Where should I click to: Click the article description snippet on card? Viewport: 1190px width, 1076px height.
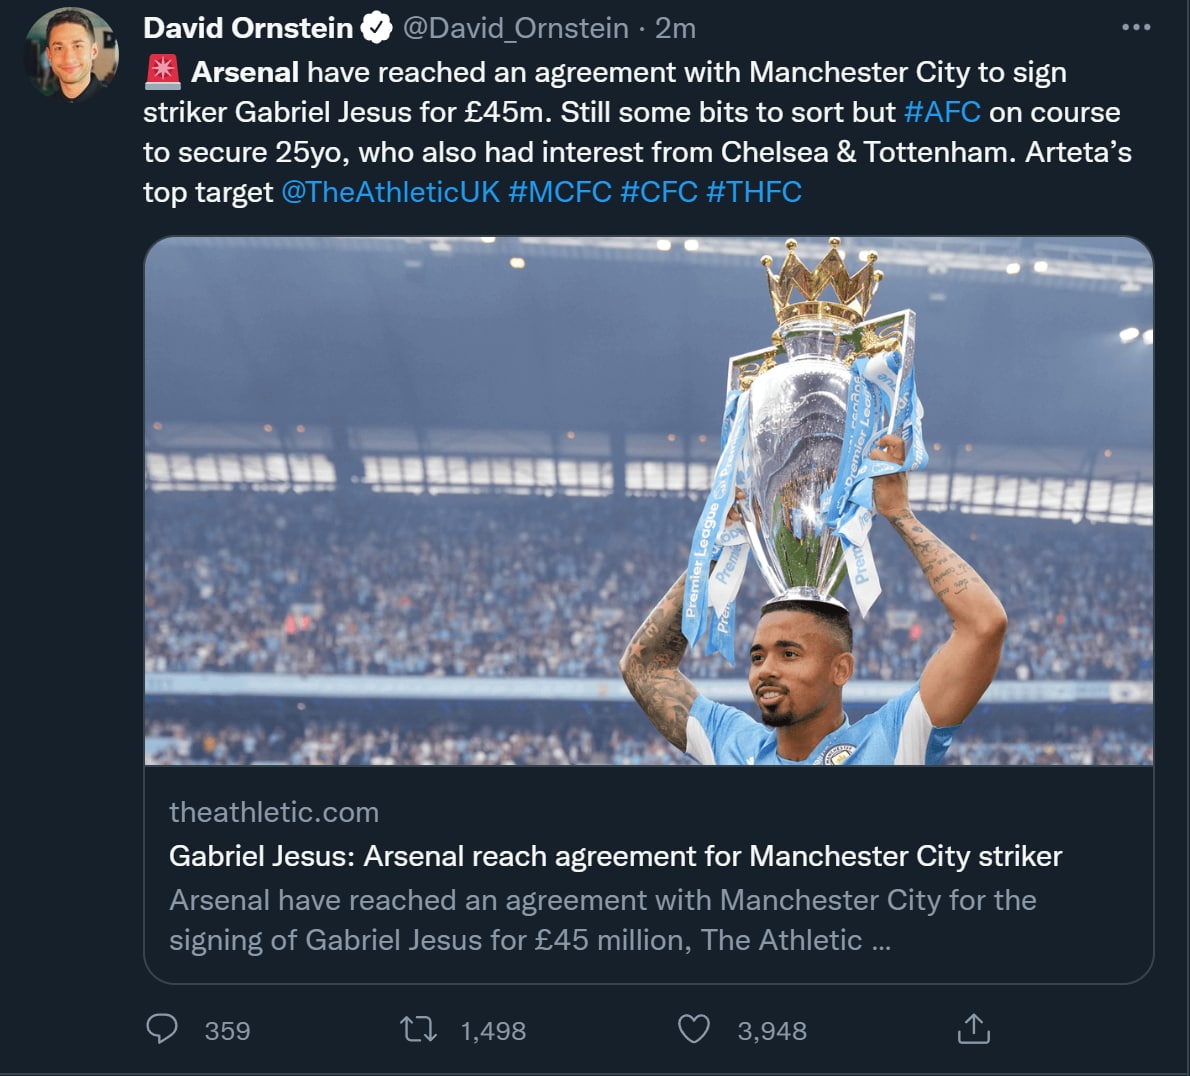click(602, 920)
